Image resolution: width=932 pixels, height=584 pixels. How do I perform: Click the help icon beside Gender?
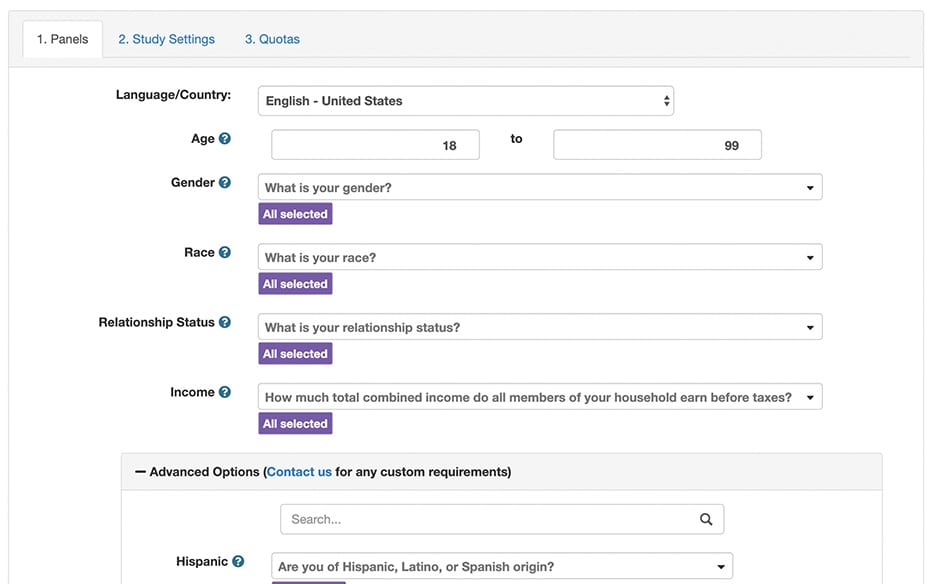[x=225, y=183]
